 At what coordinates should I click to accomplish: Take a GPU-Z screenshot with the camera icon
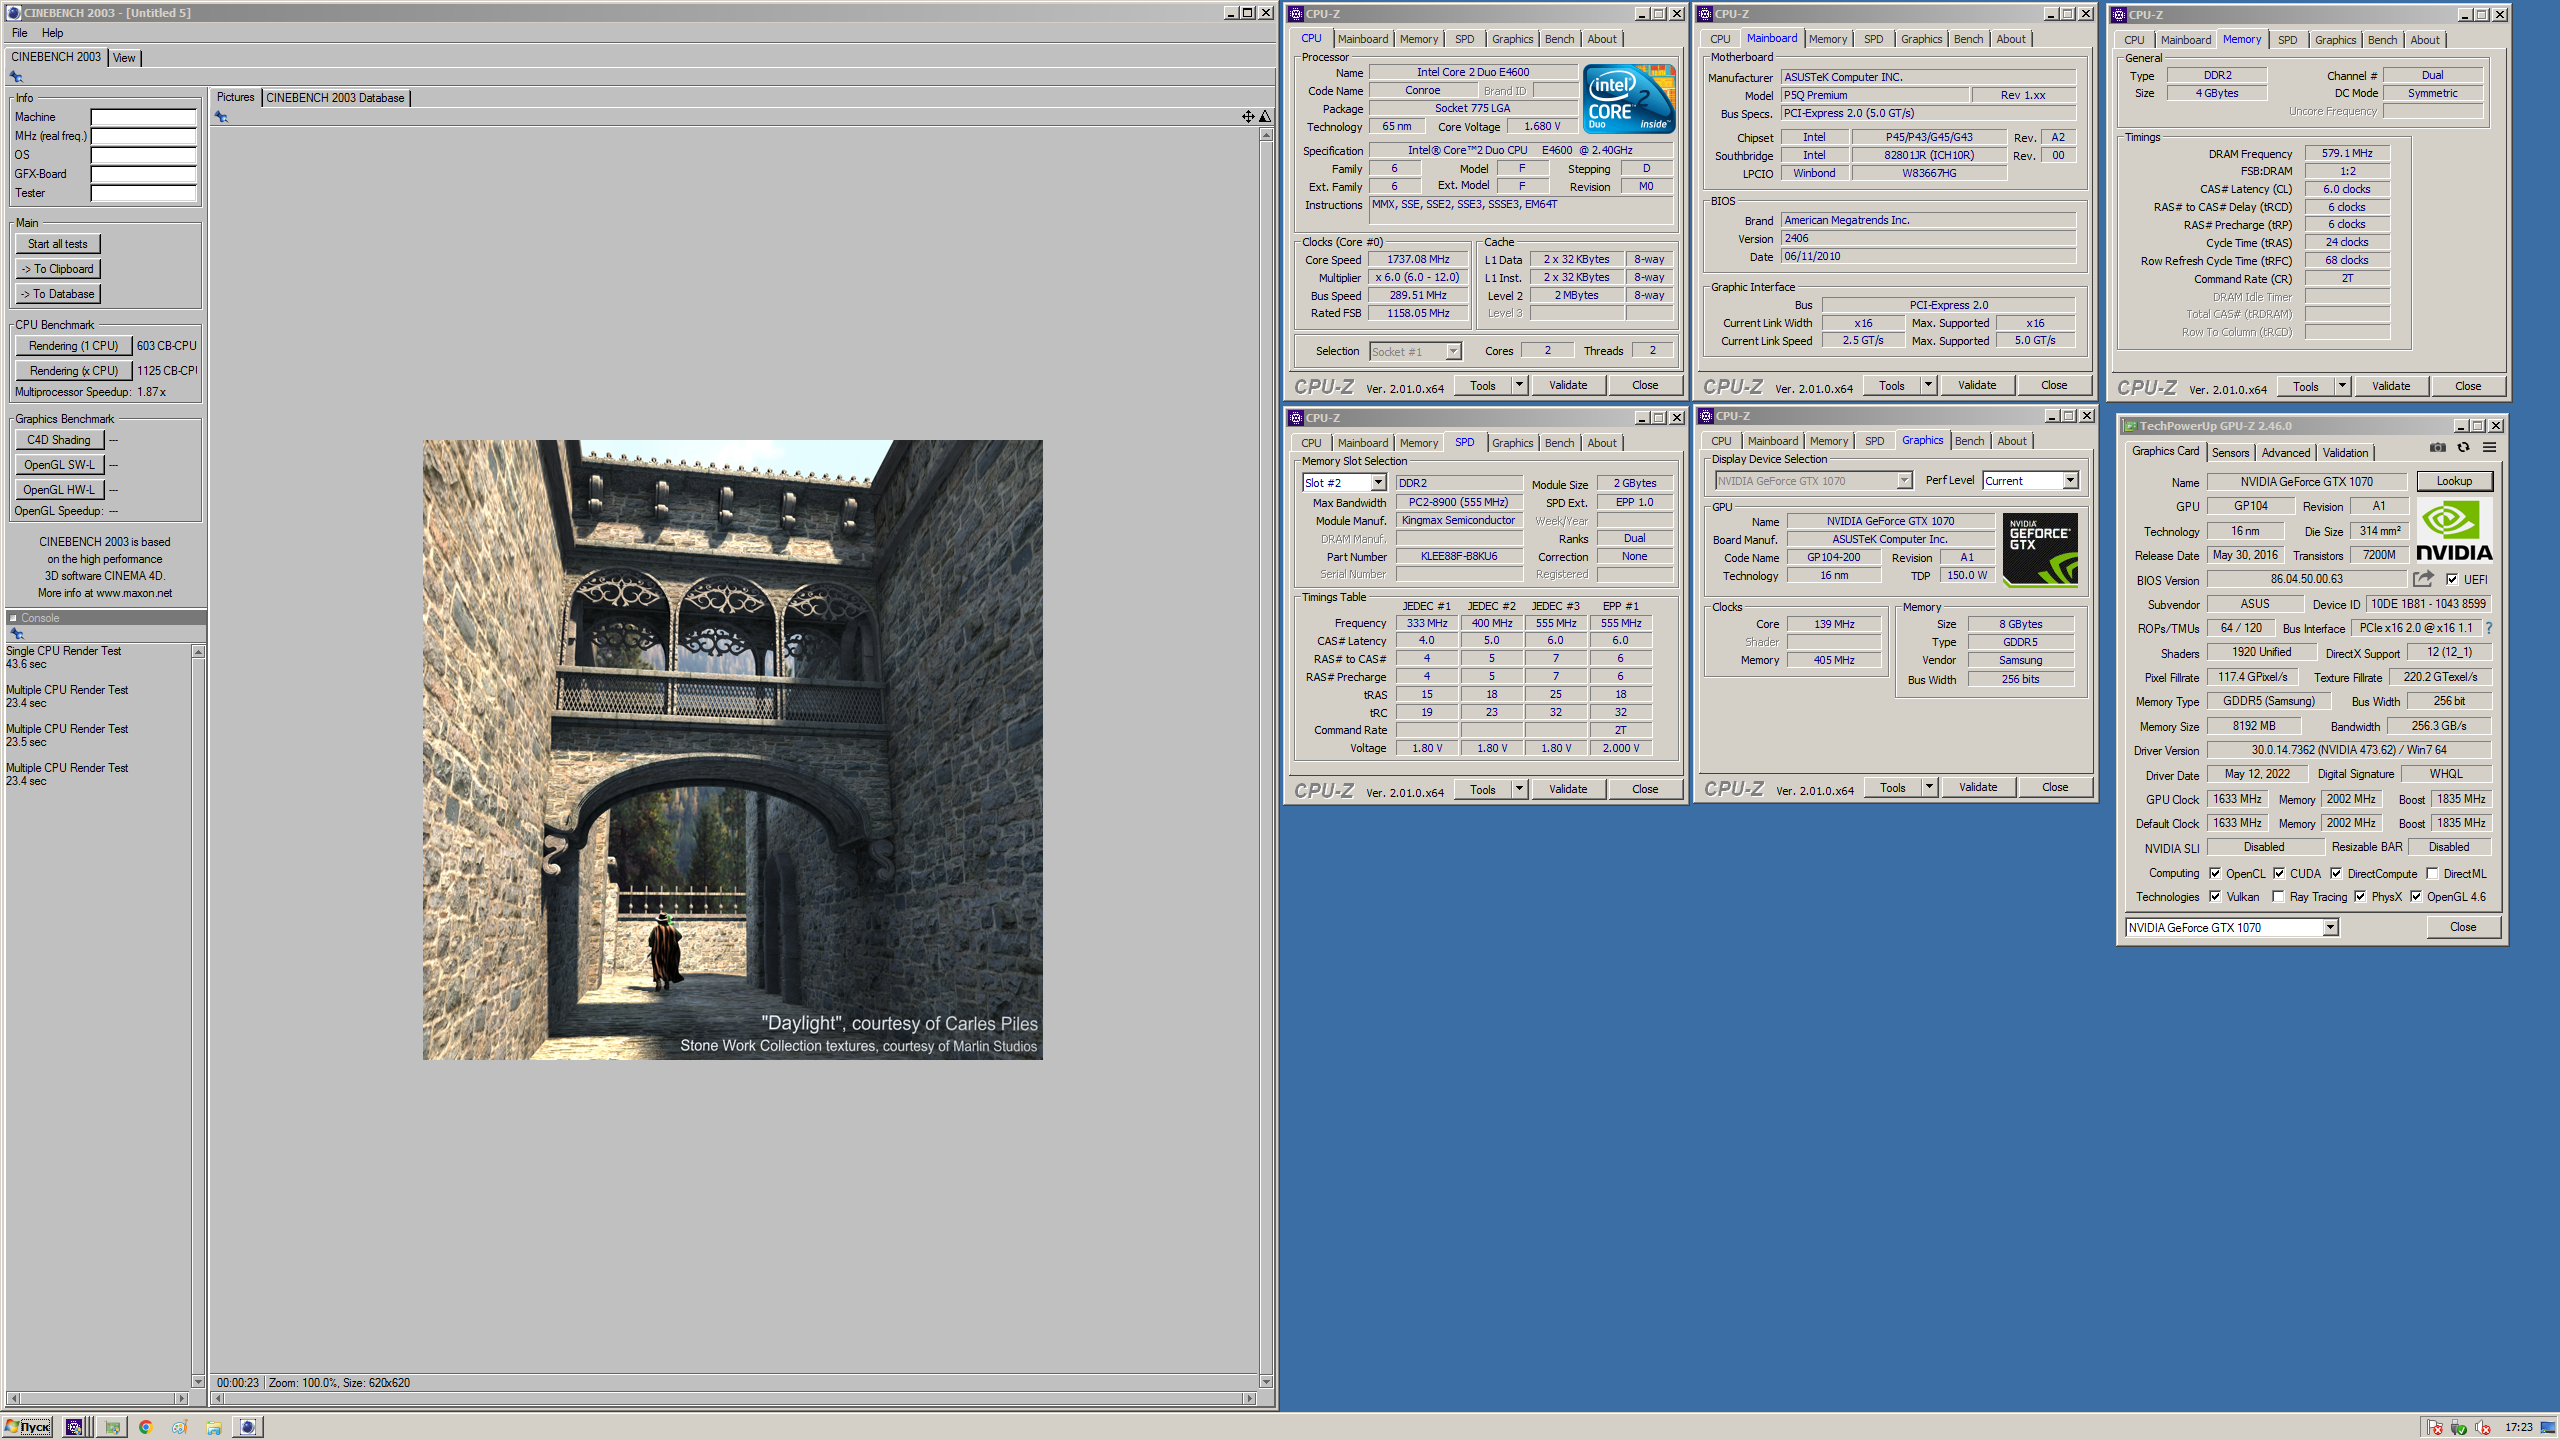pyautogui.click(x=2438, y=448)
